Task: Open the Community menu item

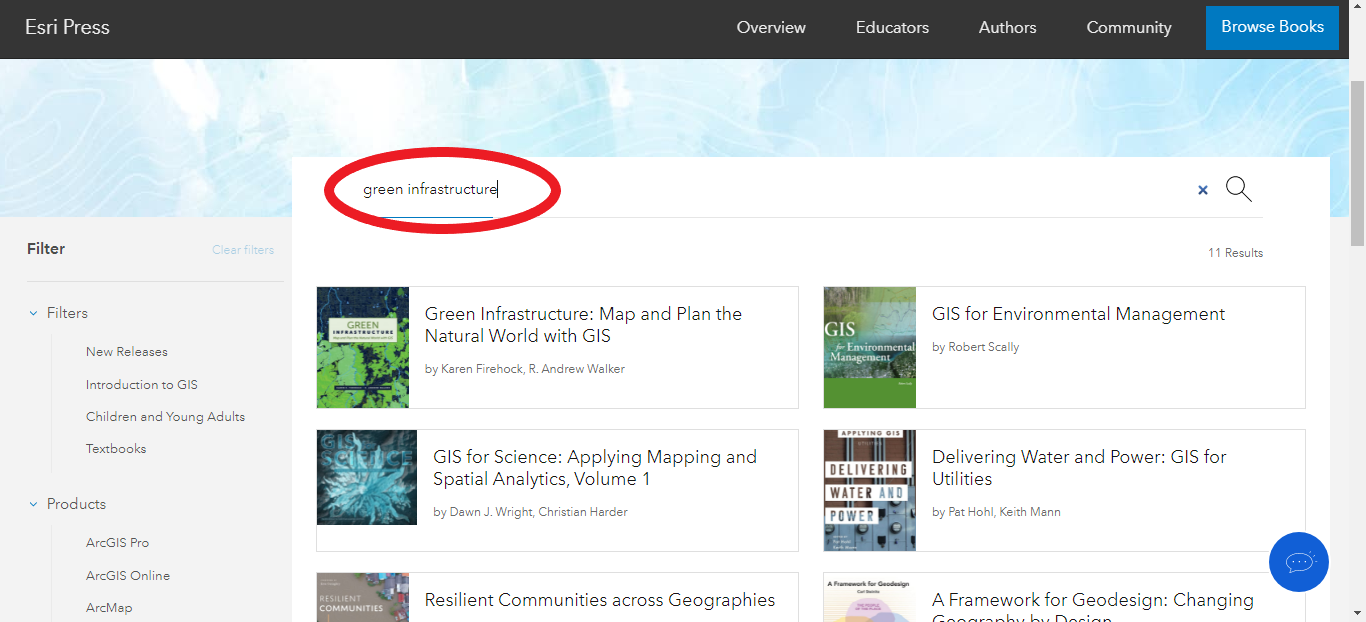Action: [1129, 28]
